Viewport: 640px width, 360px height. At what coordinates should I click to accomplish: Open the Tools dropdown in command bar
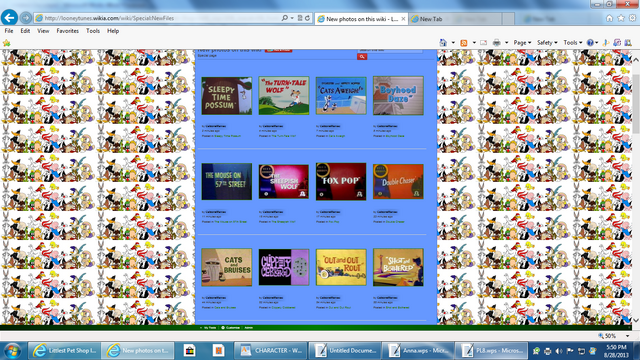[573, 42]
